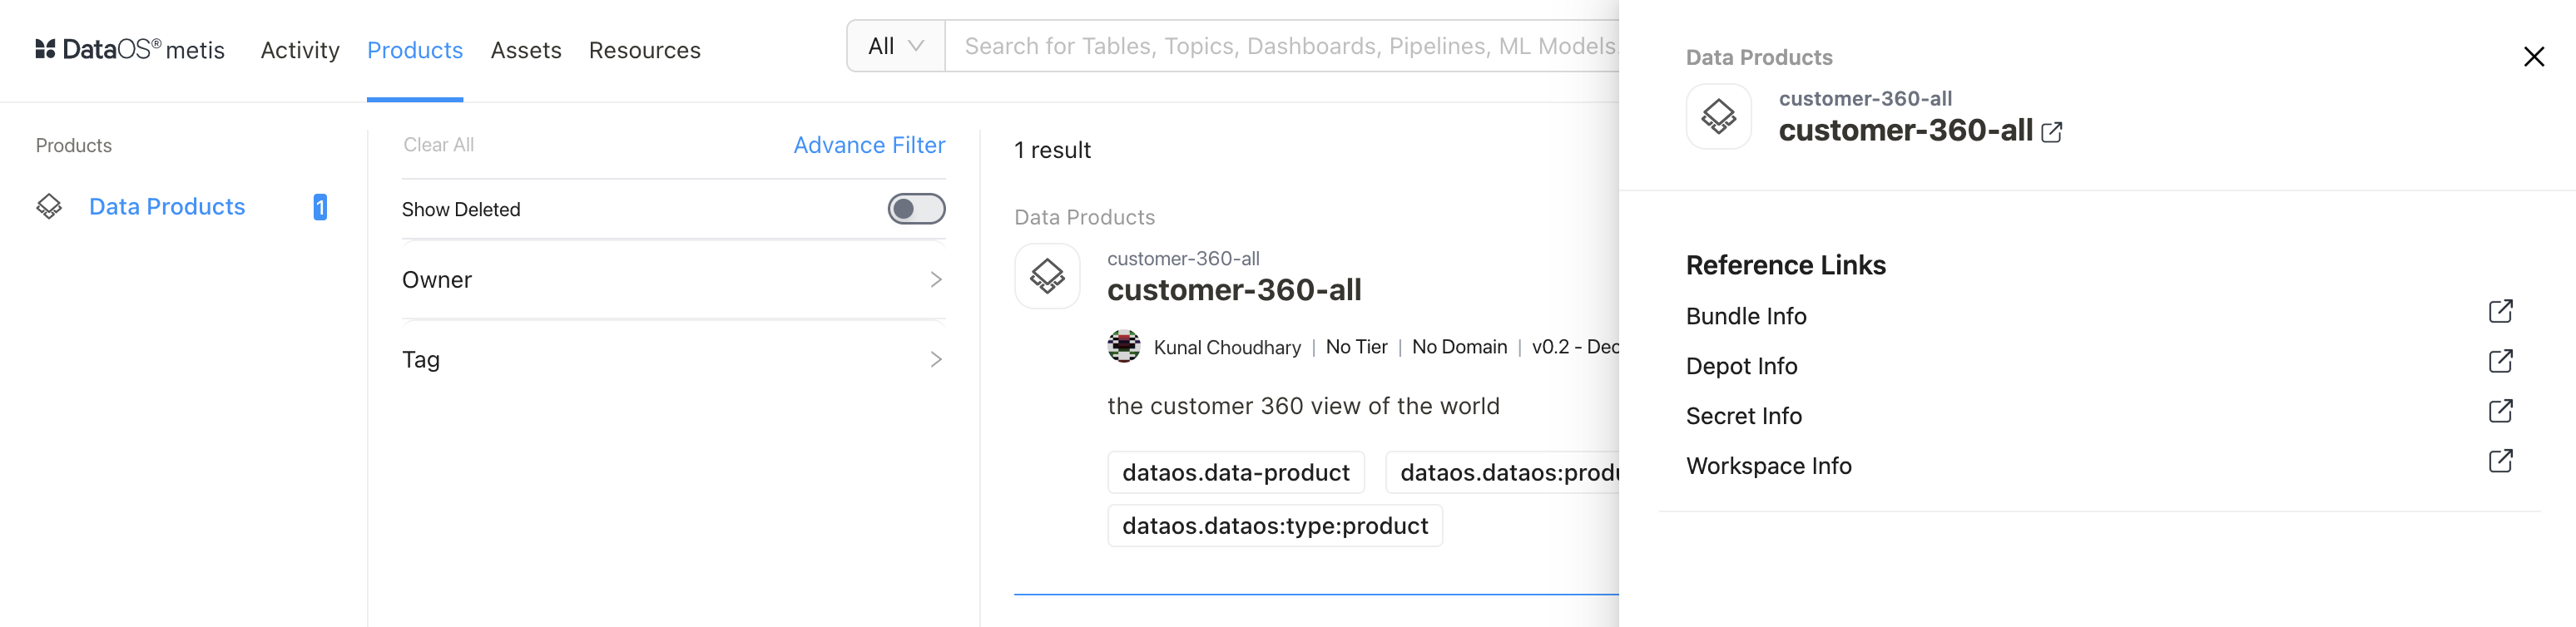Click the Reference Links heading
2576x627 pixels.
pos(1785,265)
